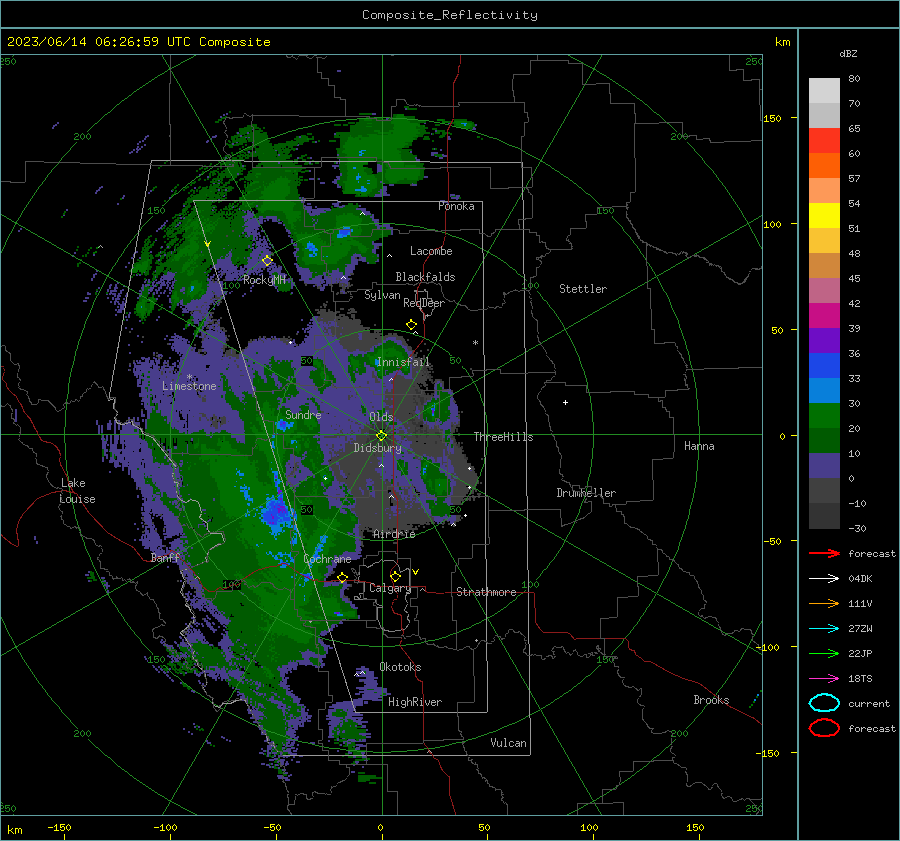The image size is (900, 841).
Task: Select the Banff label
Action: (165, 558)
